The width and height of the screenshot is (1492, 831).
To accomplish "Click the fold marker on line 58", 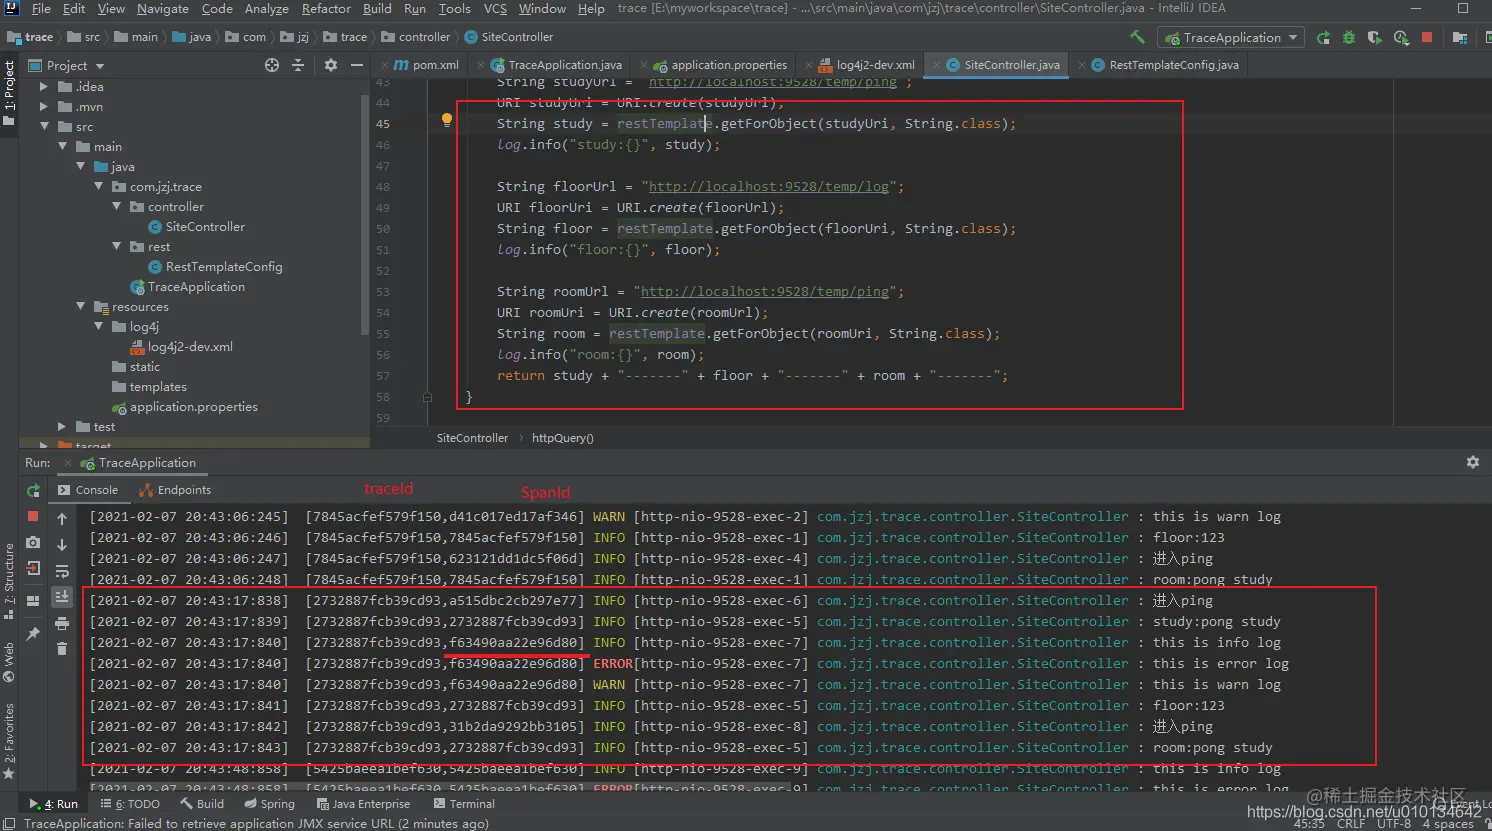I will tap(427, 396).
